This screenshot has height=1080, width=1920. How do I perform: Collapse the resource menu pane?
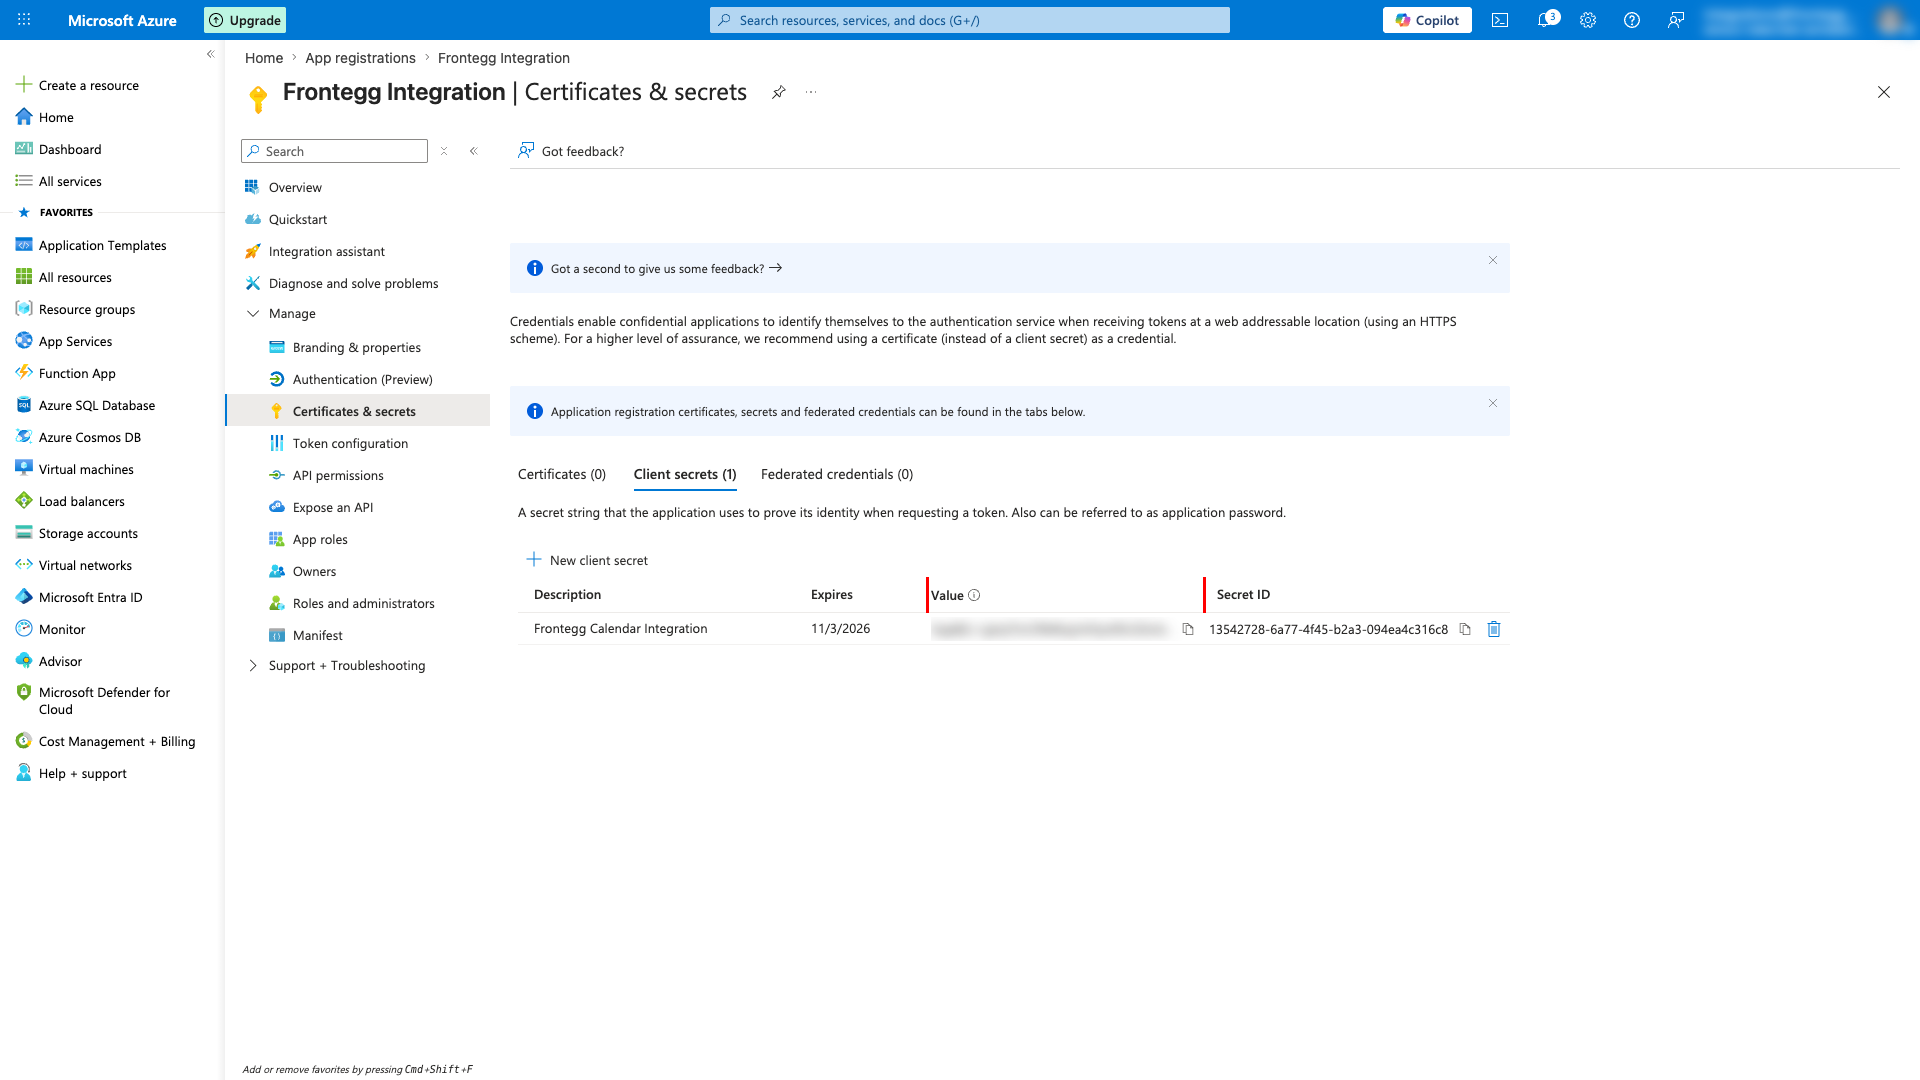point(474,151)
